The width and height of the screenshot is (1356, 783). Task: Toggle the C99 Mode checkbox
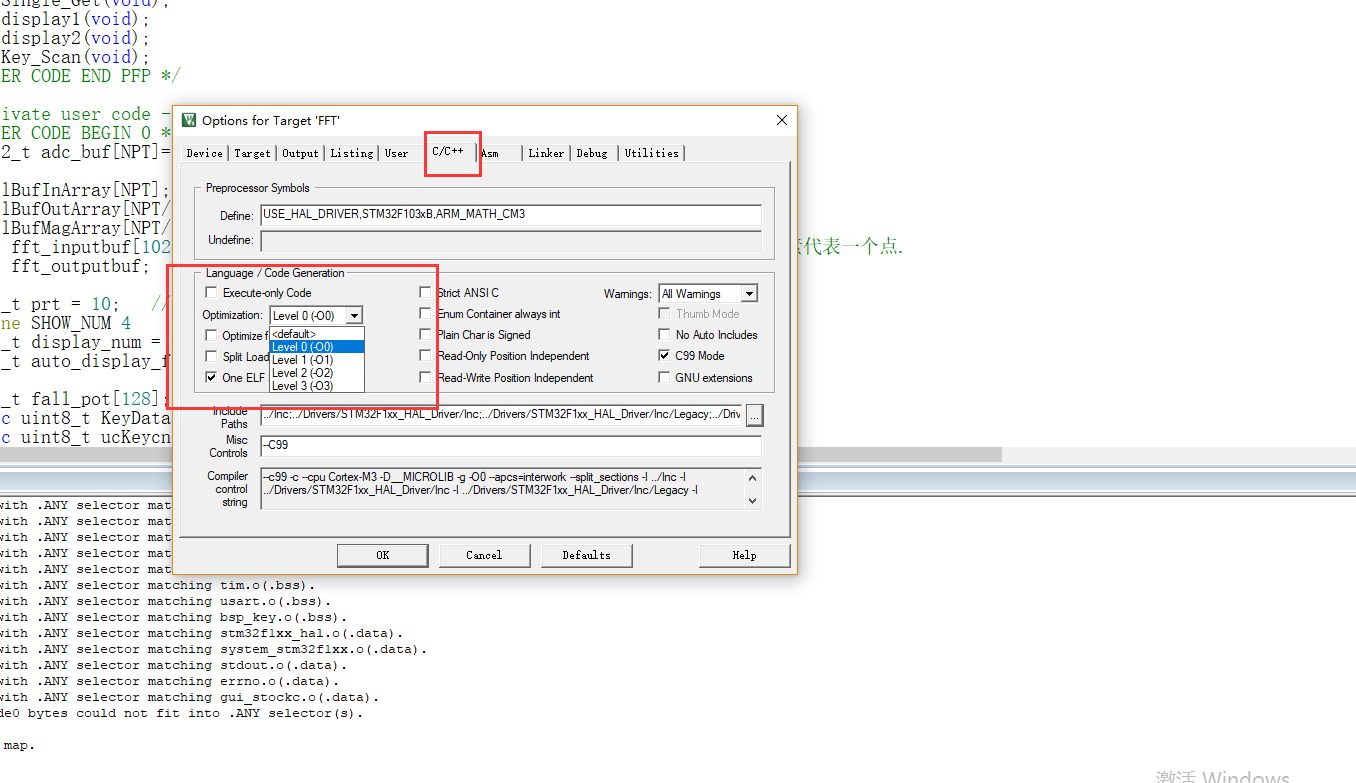665,356
